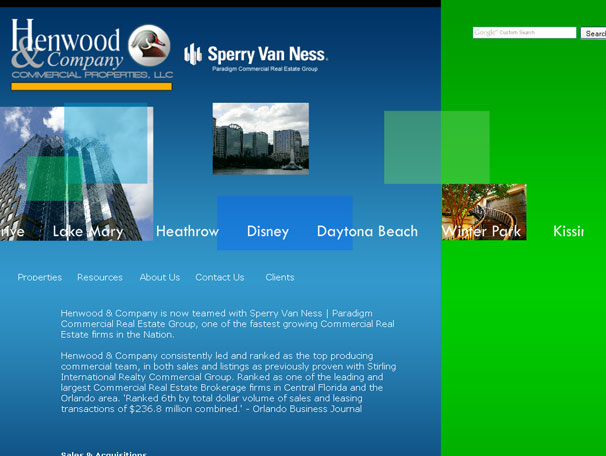Open the Sperry Van Ness logo
Image resolution: width=606 pixels, height=456 pixels.
(256, 58)
